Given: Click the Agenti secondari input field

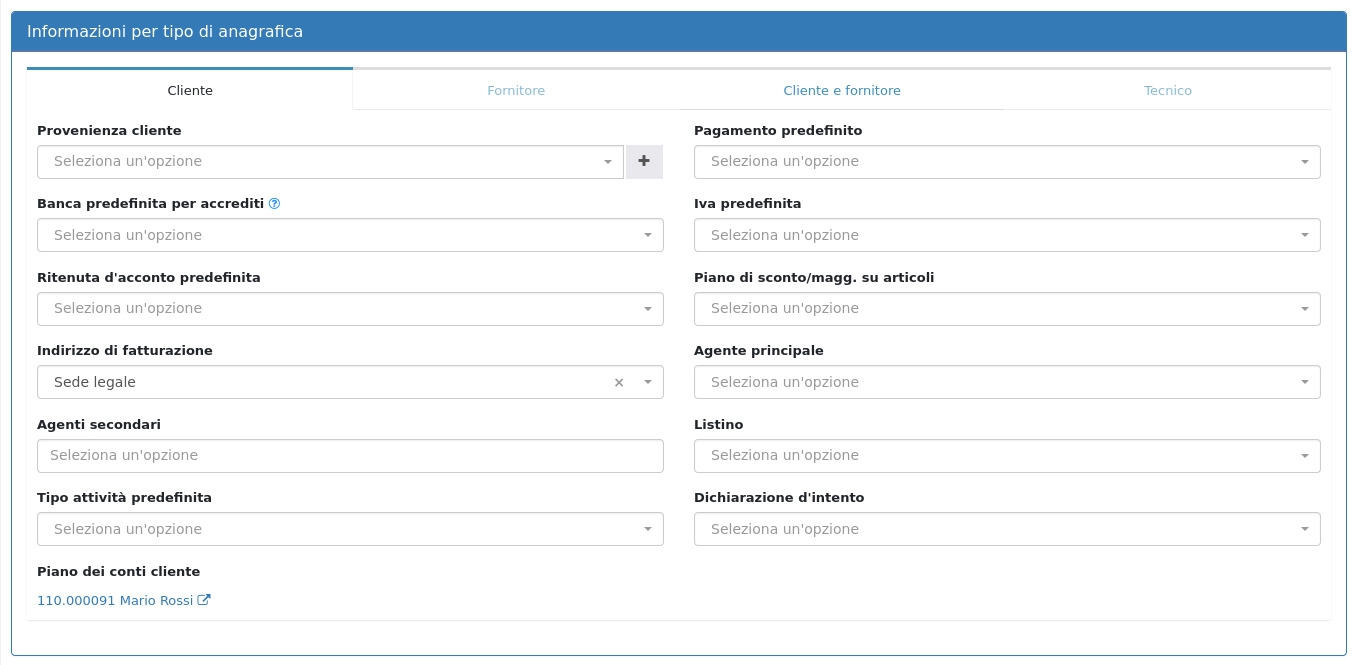Looking at the screenshot, I should click(350, 456).
